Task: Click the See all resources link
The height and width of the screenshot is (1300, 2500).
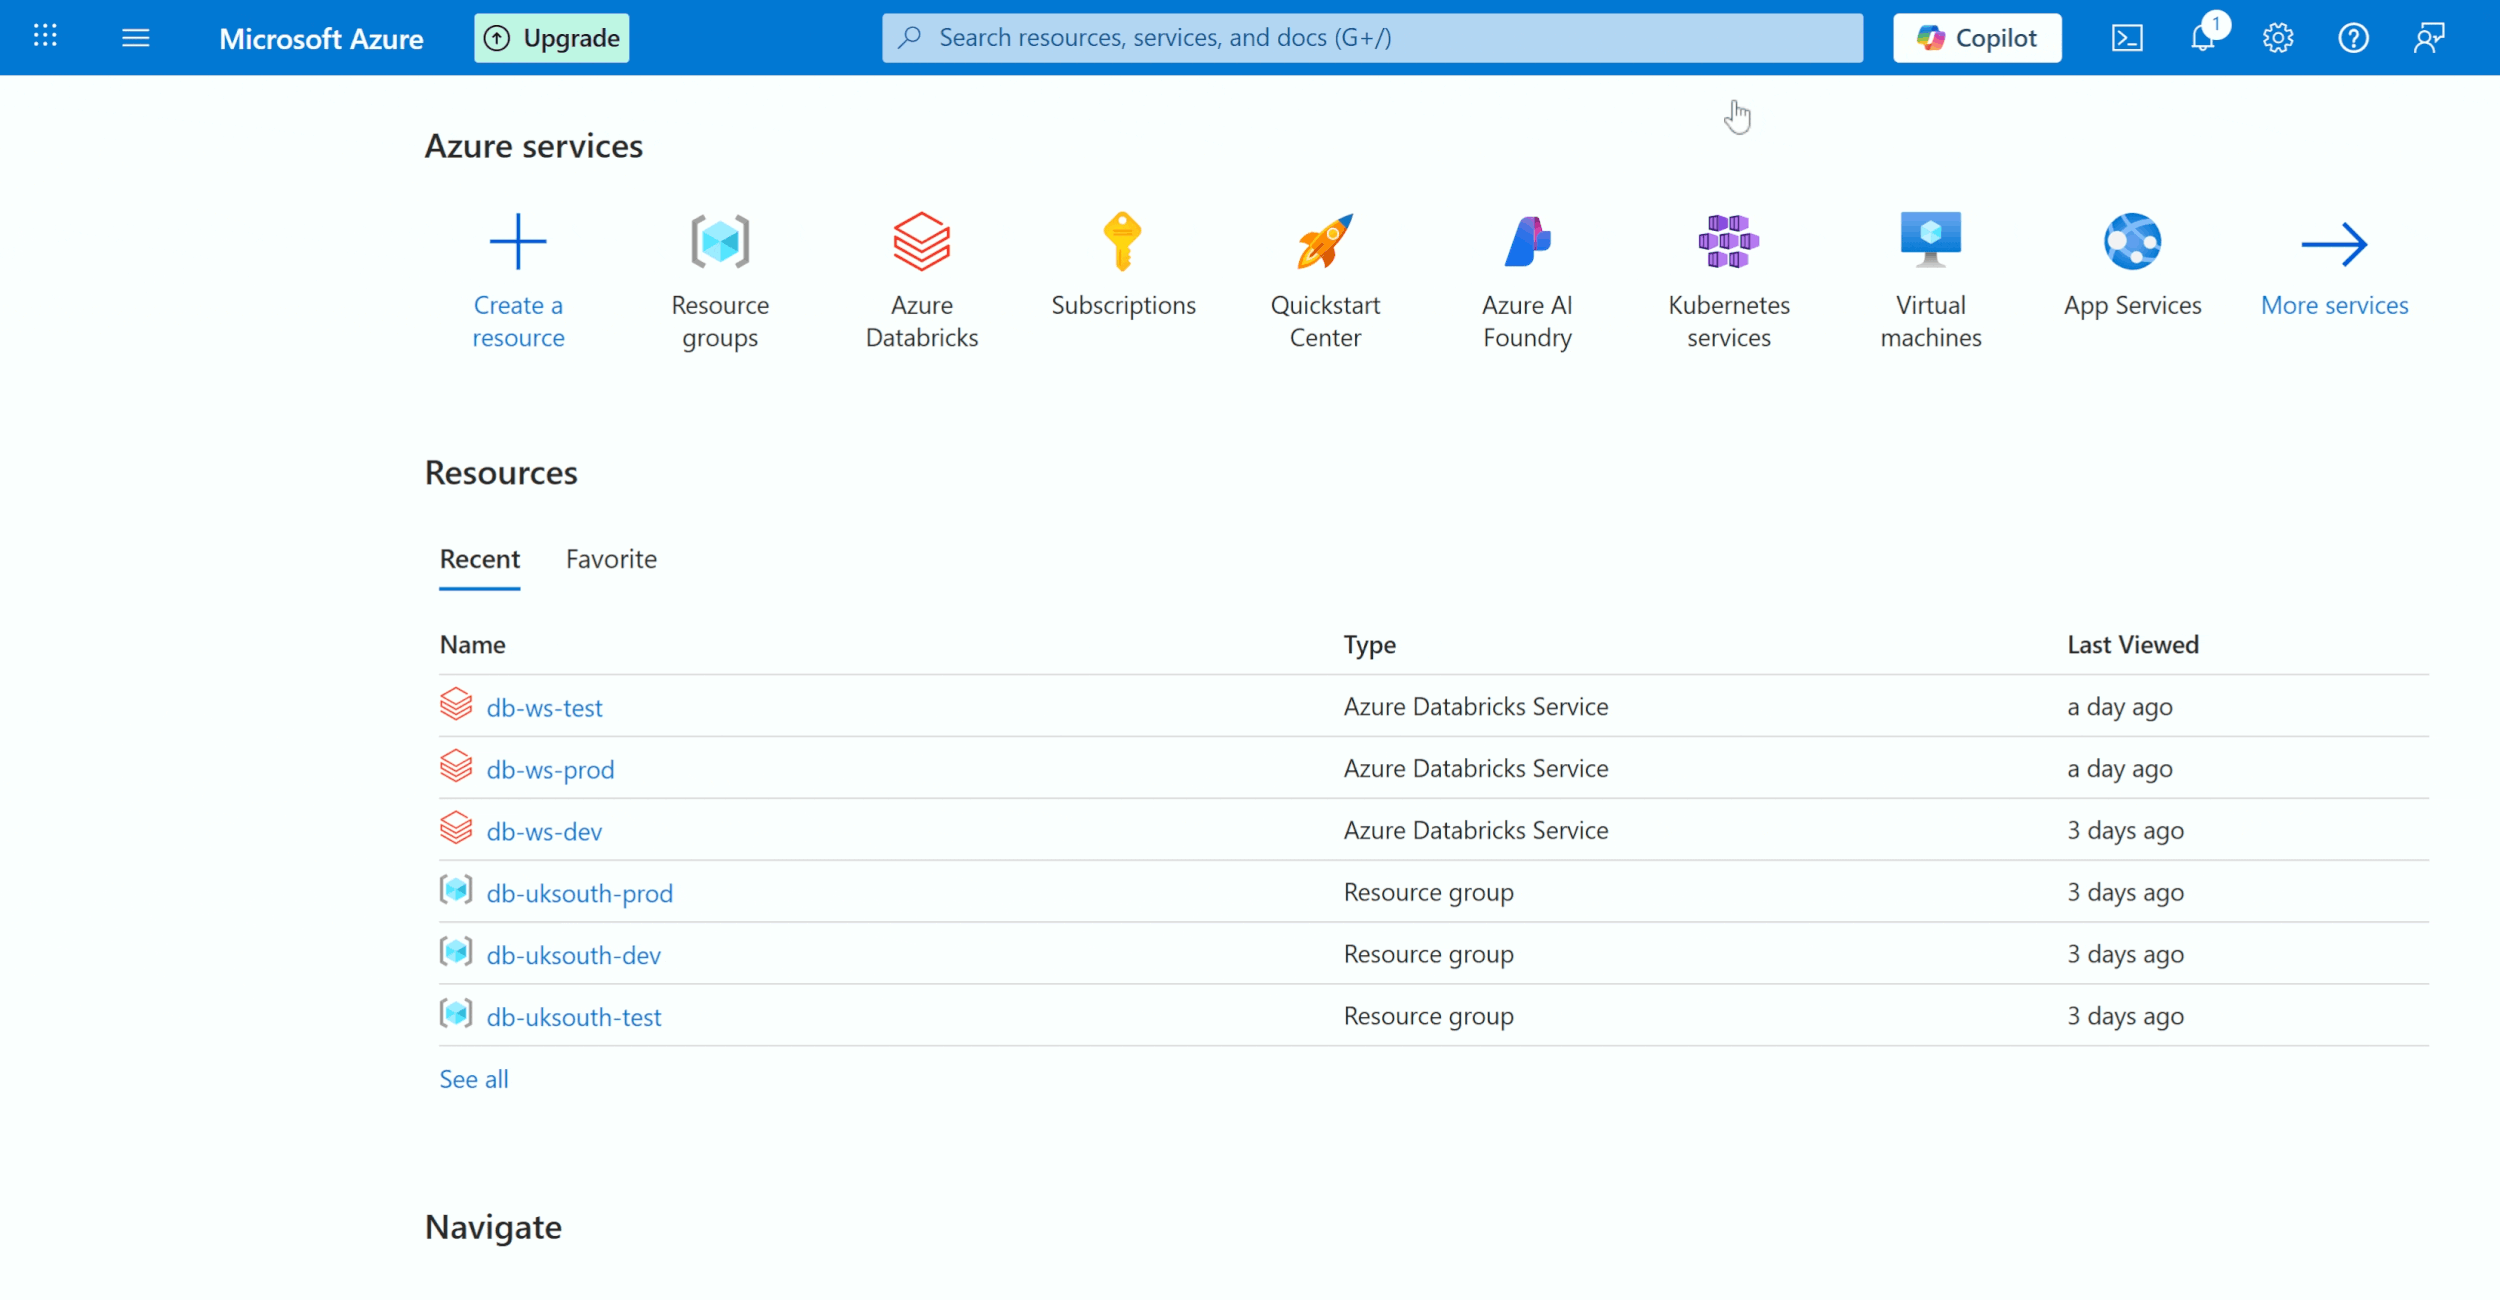Action: [x=474, y=1079]
